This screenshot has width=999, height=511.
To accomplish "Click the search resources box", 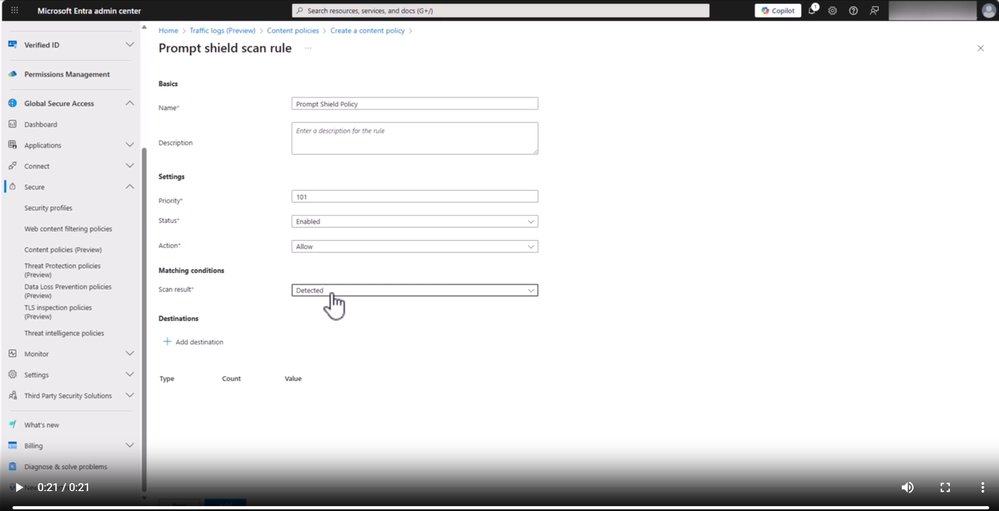I will click(500, 11).
